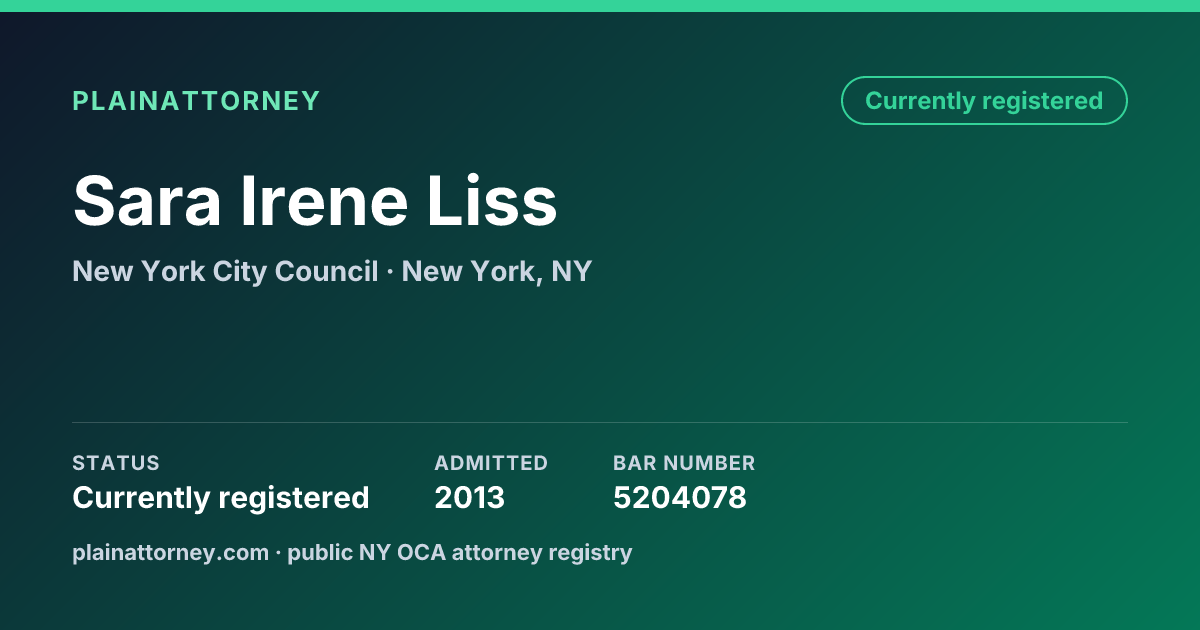Select the Currently registered status value
The width and height of the screenshot is (1200, 630).
coord(221,497)
